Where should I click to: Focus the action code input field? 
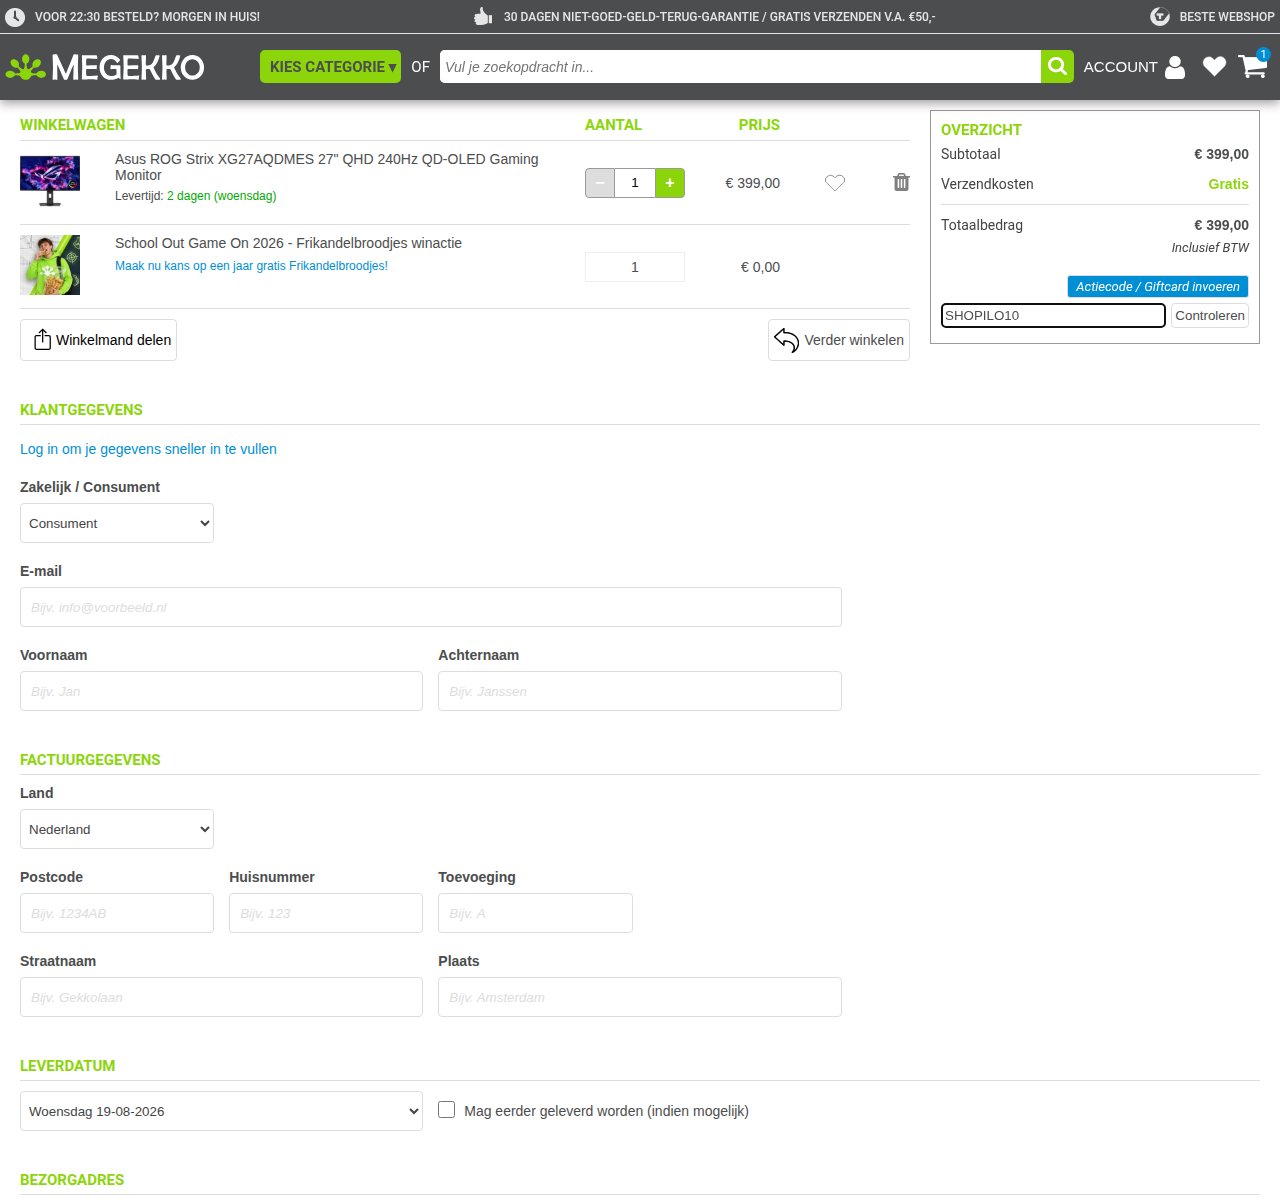click(1053, 316)
